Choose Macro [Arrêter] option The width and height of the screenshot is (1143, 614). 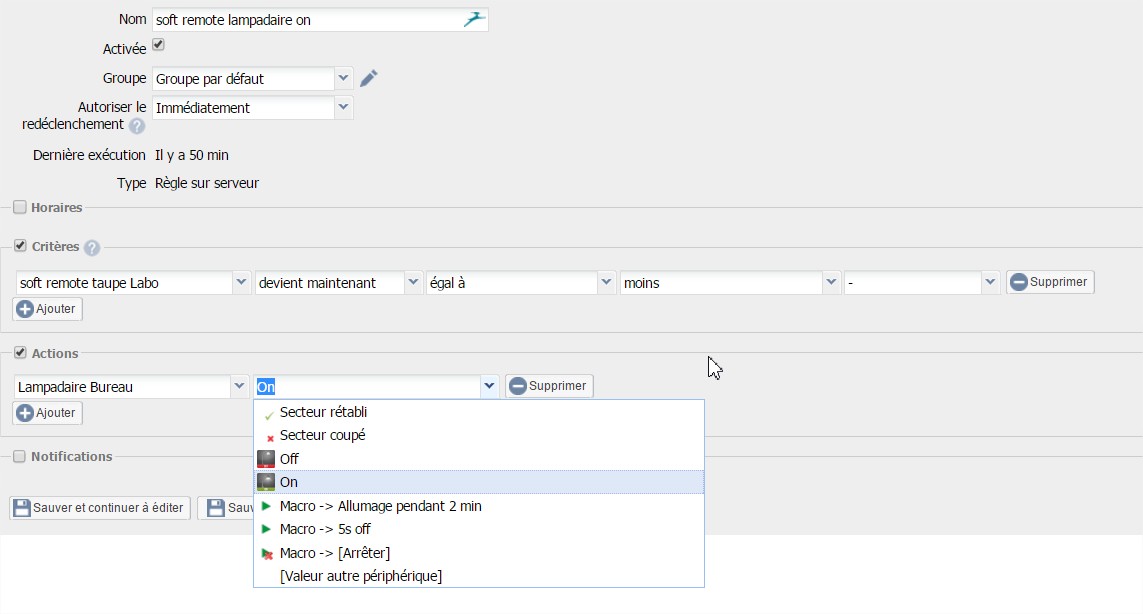click(334, 553)
